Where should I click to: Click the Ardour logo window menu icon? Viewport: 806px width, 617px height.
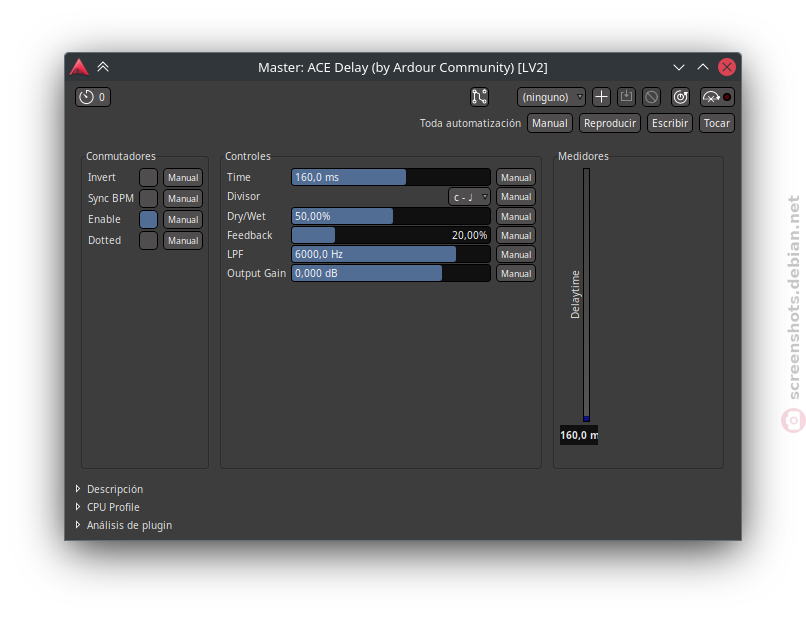(x=79, y=67)
